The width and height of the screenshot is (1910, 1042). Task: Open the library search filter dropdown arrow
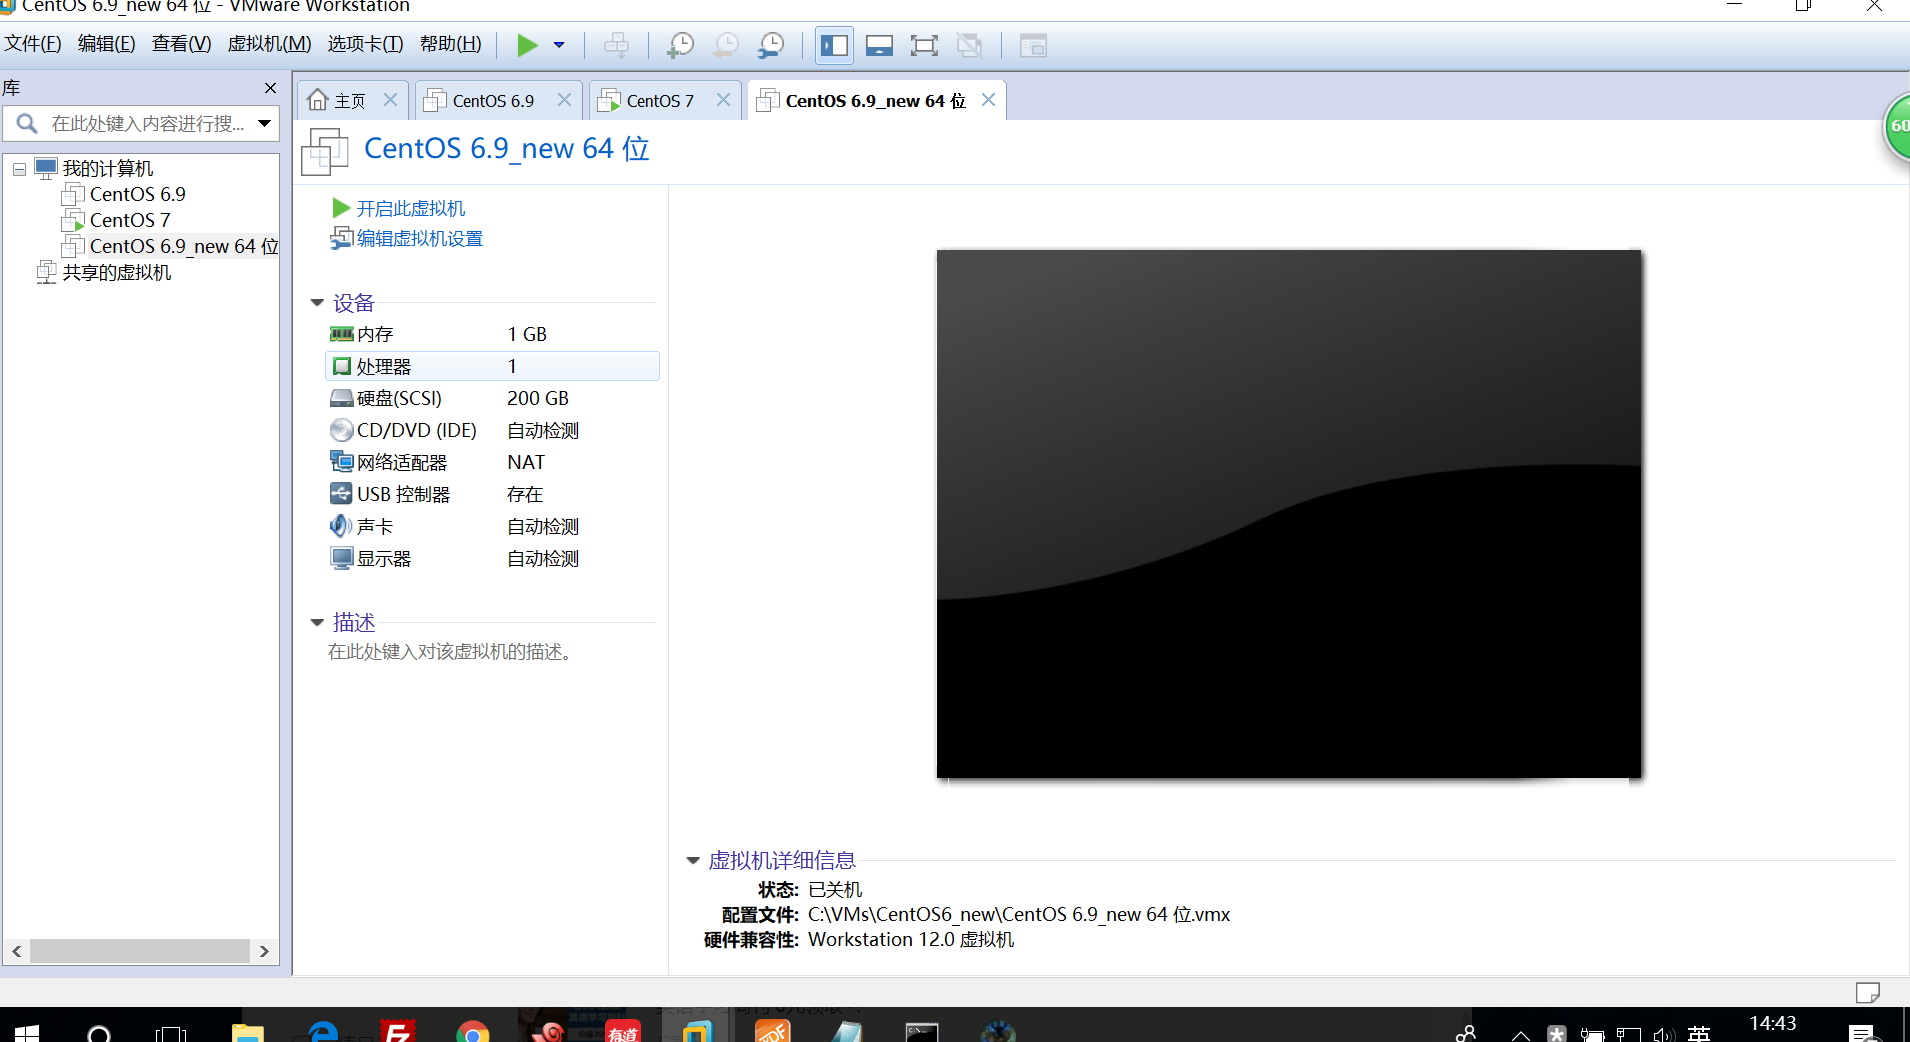pos(265,123)
